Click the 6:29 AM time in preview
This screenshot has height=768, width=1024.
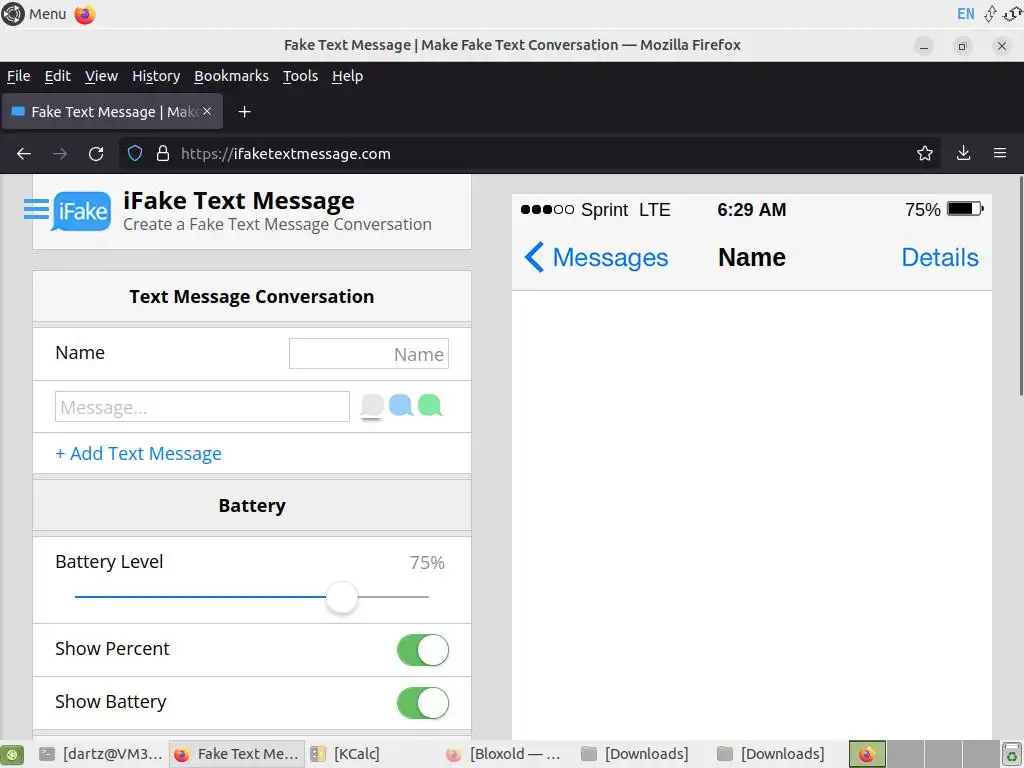(x=752, y=210)
